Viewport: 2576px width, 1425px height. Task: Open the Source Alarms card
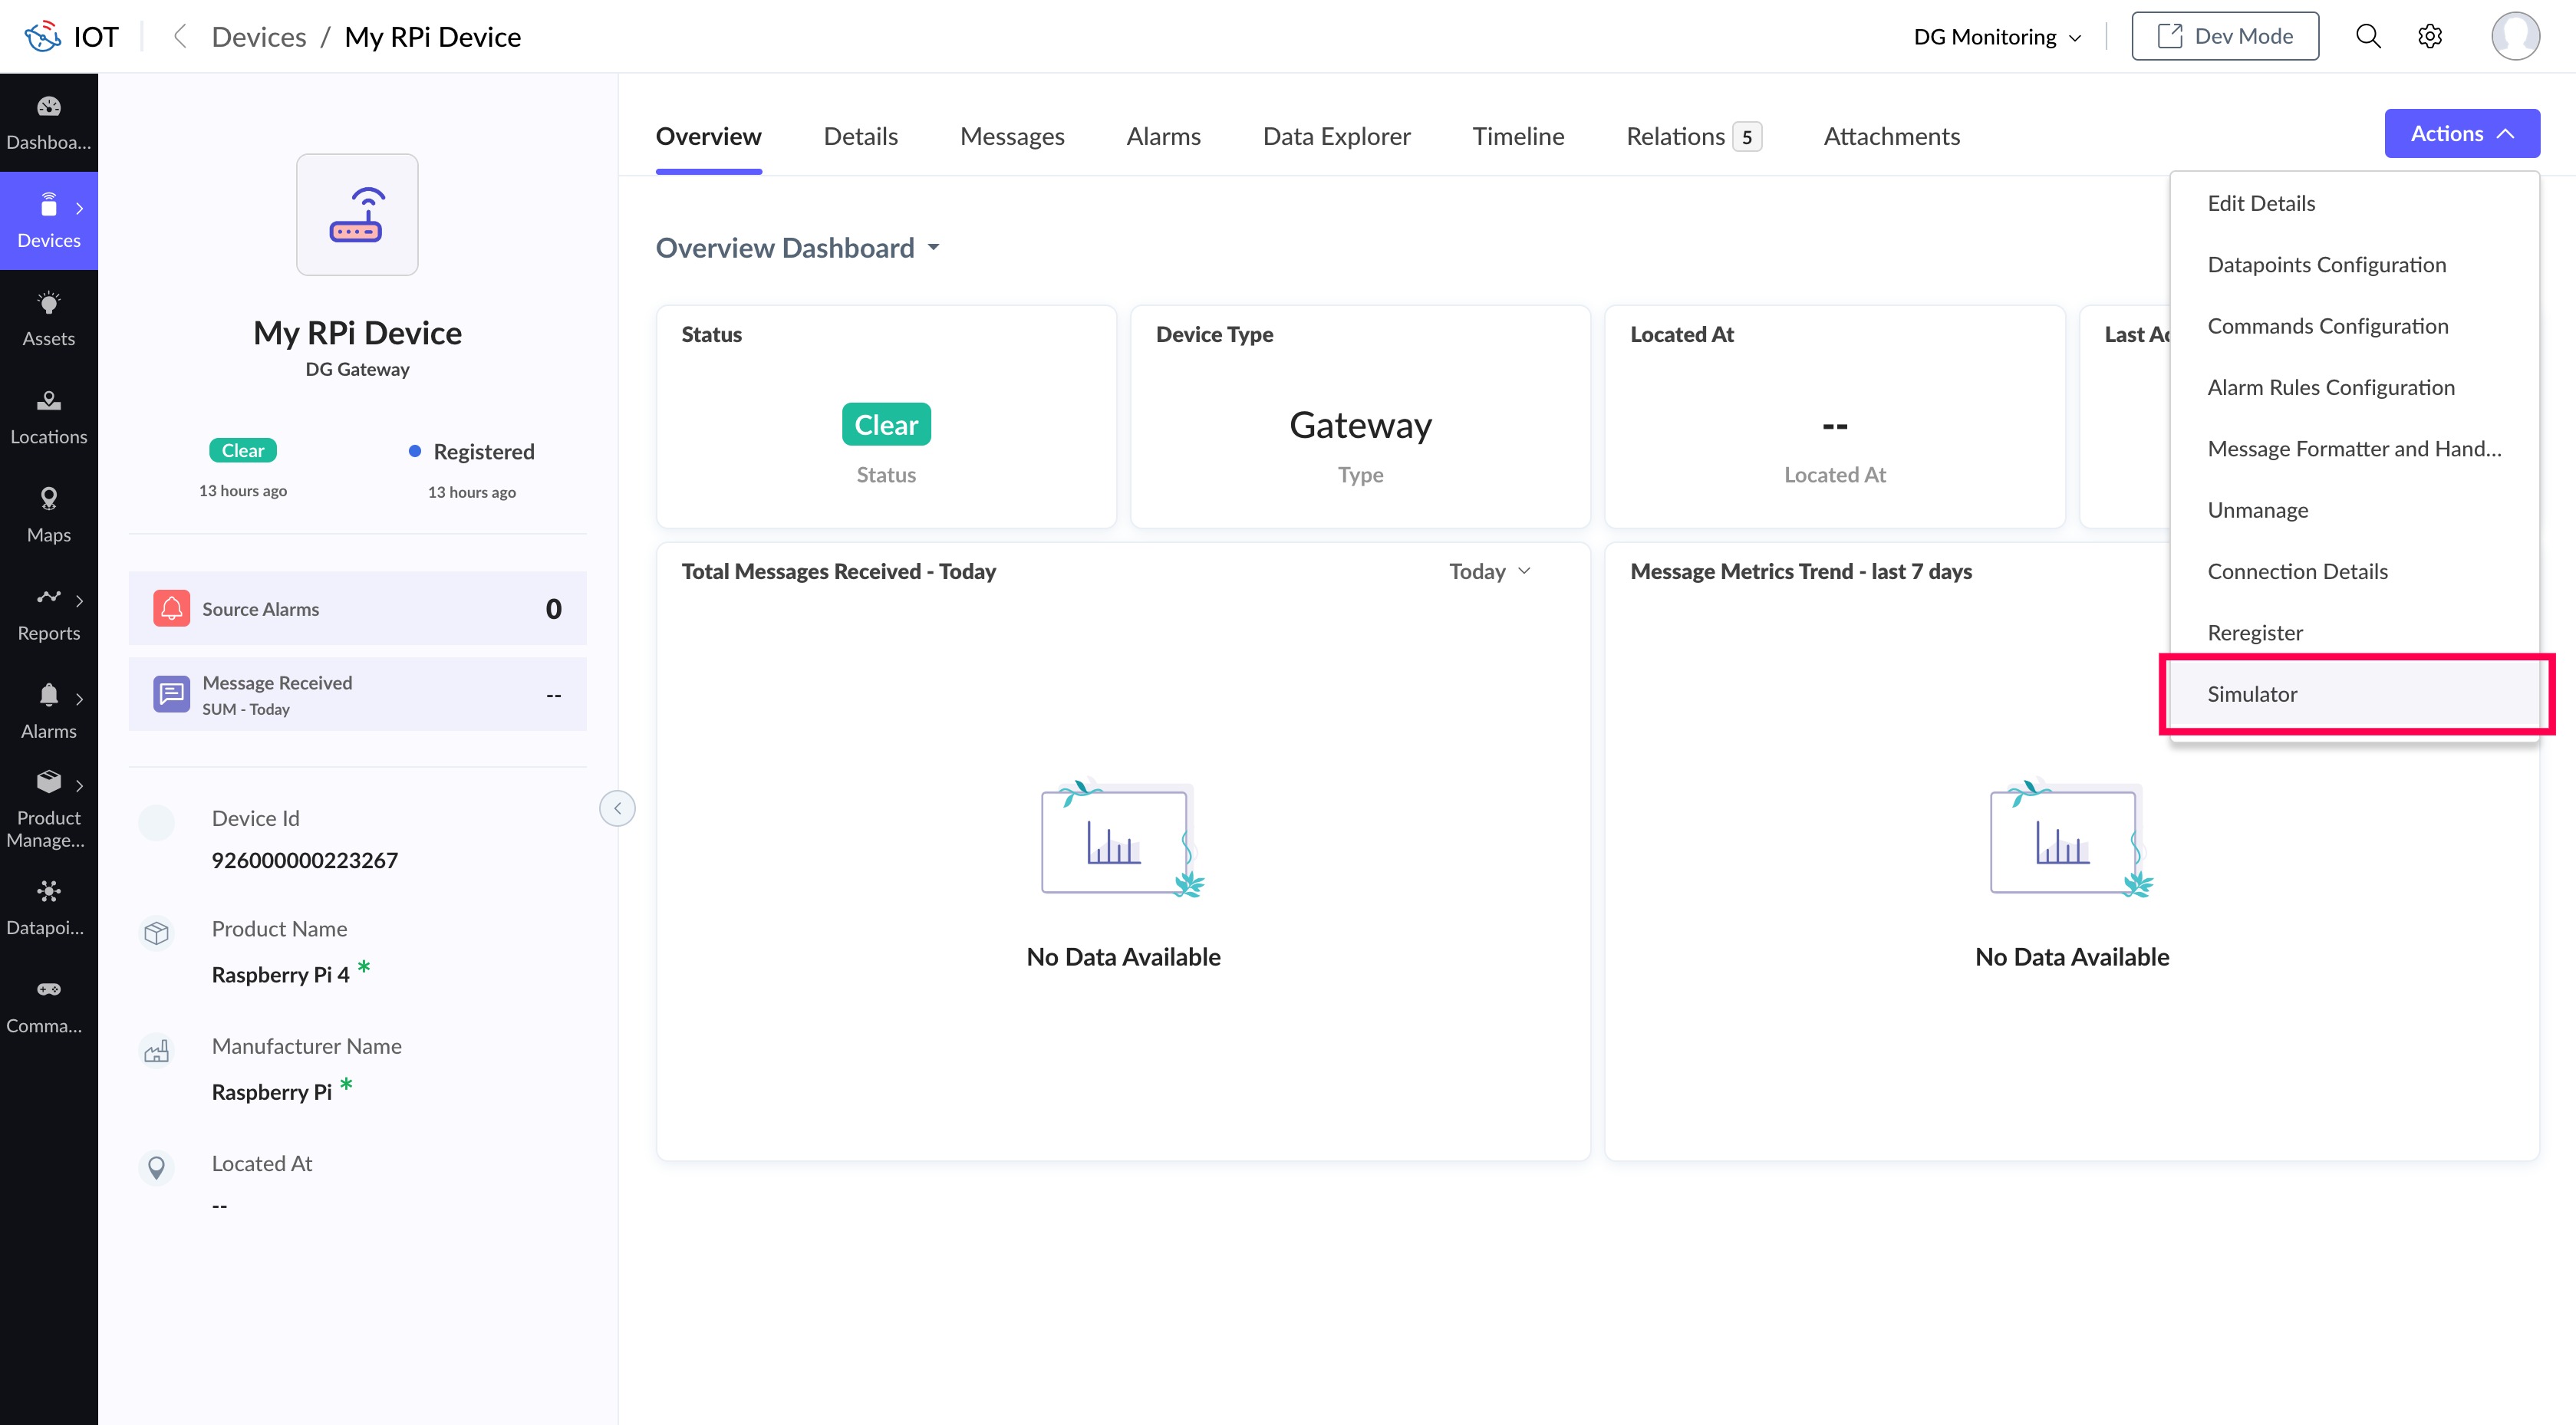point(357,609)
